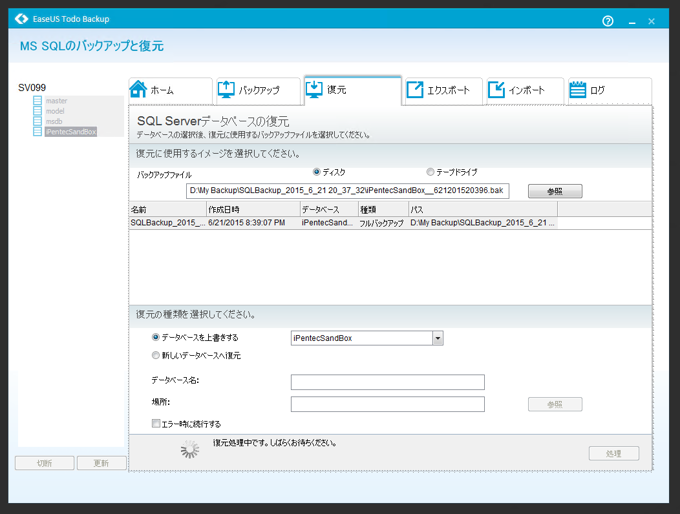Image resolution: width=680 pixels, height=514 pixels.
Task: Open the ログ tab
Action: click(x=610, y=91)
